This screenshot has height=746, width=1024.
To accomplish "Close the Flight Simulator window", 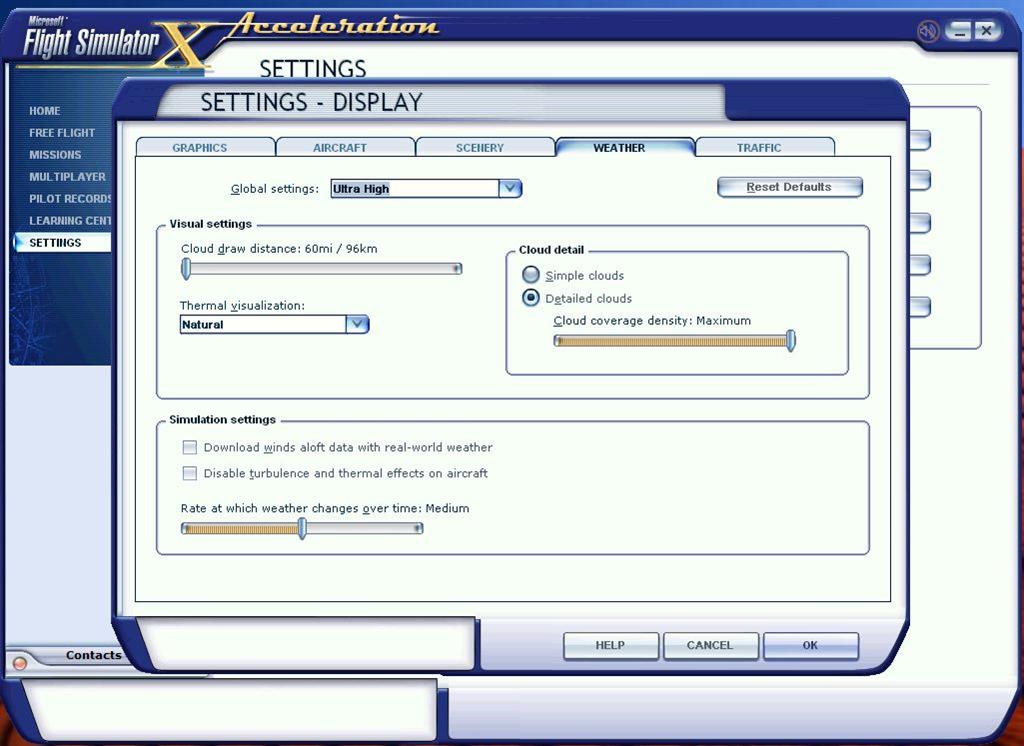I will coord(987,31).
